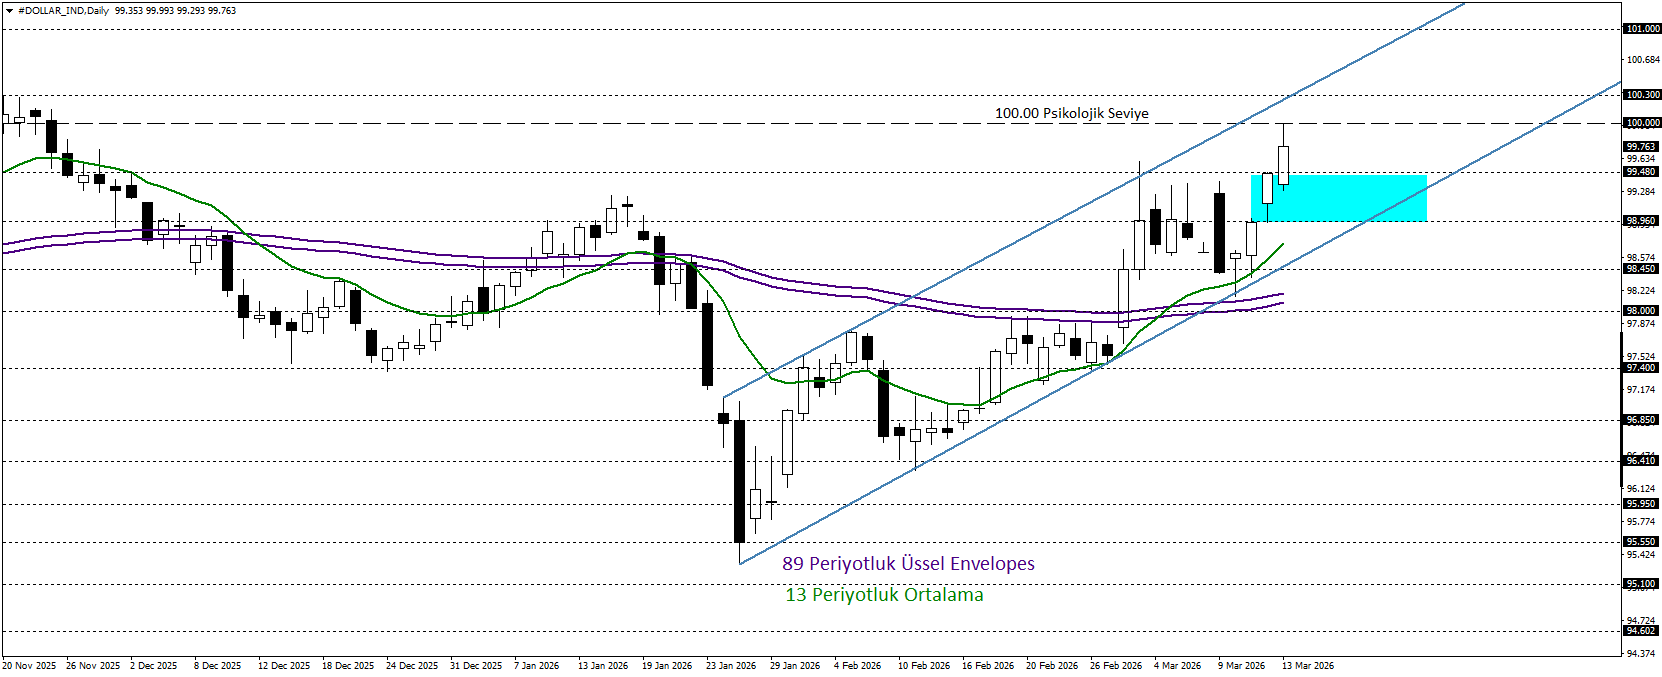Click the 7 Jan 2026 date marker

point(536,666)
